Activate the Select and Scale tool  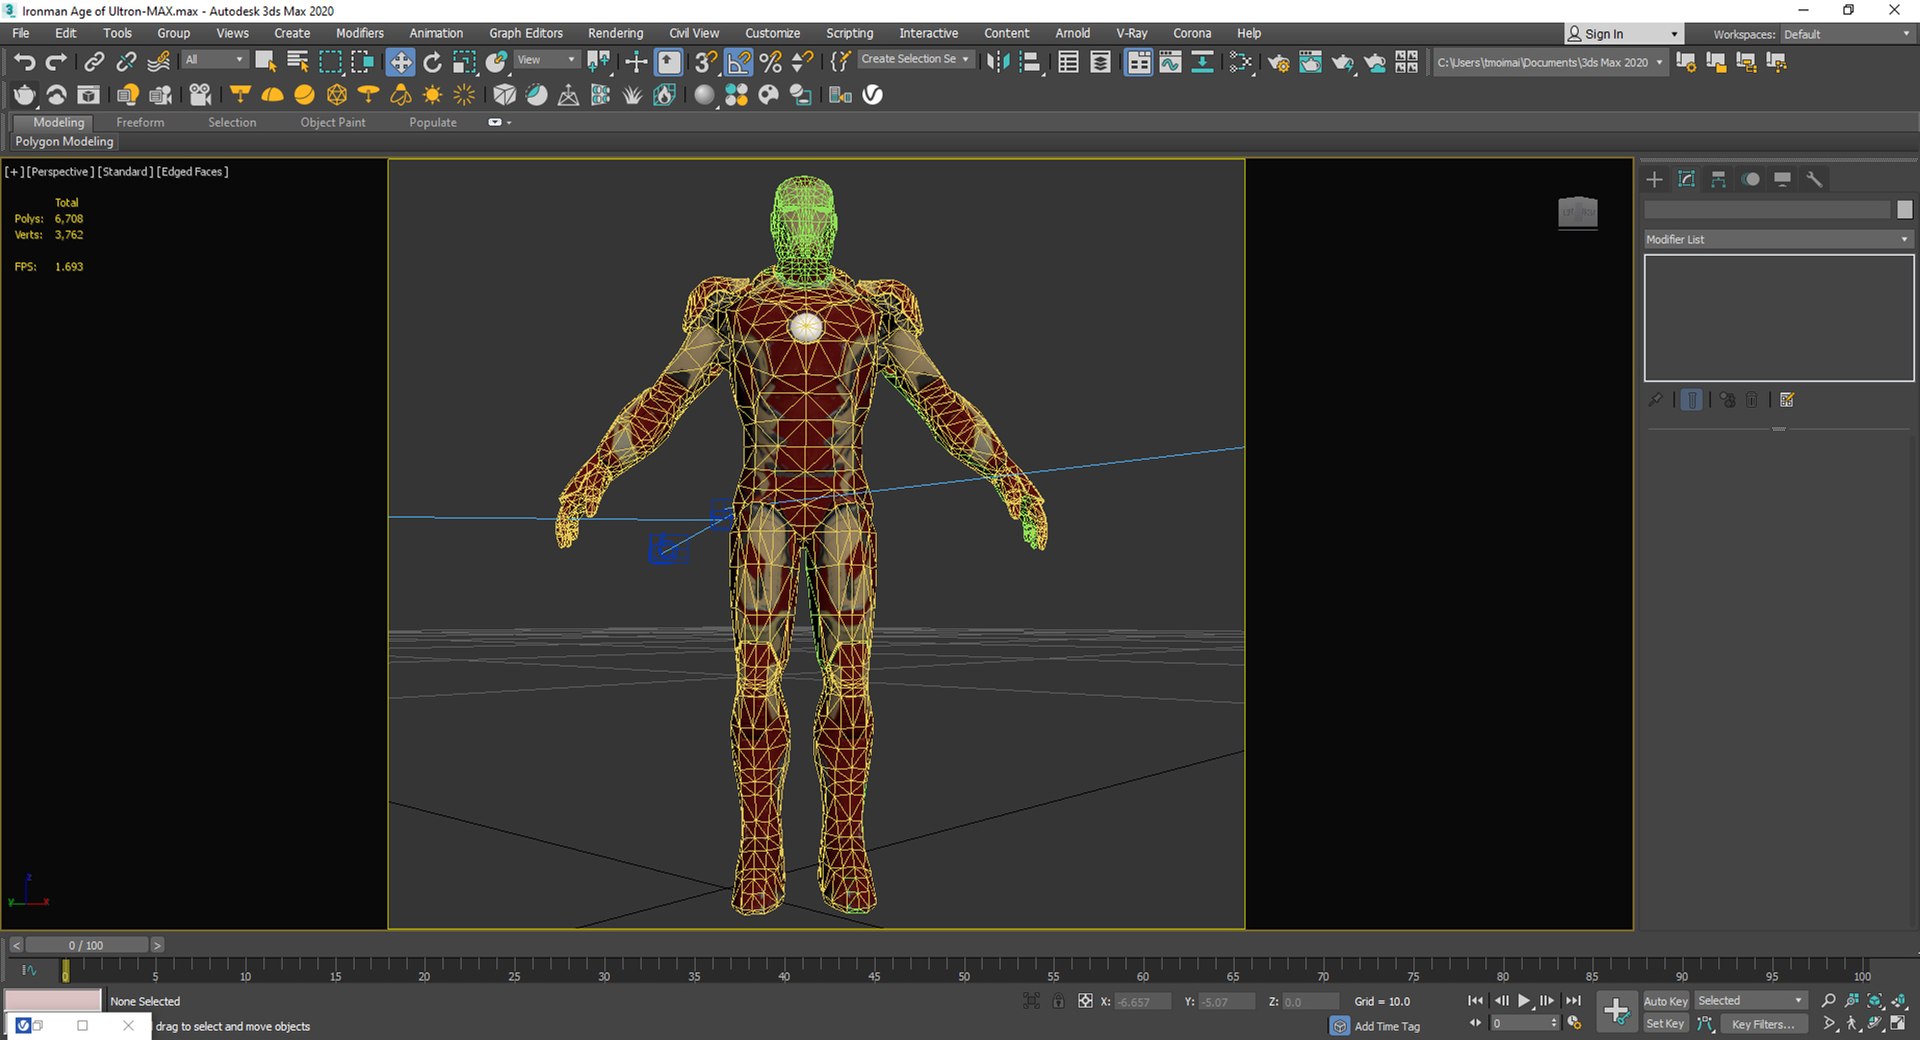tap(464, 62)
